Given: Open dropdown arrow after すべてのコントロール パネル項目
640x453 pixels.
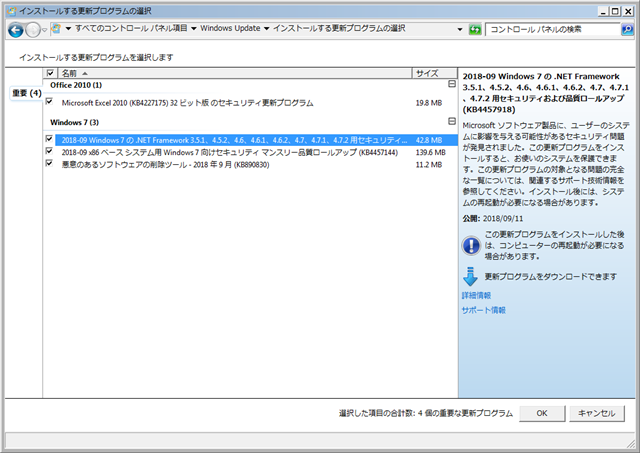Looking at the screenshot, I should click(x=193, y=29).
